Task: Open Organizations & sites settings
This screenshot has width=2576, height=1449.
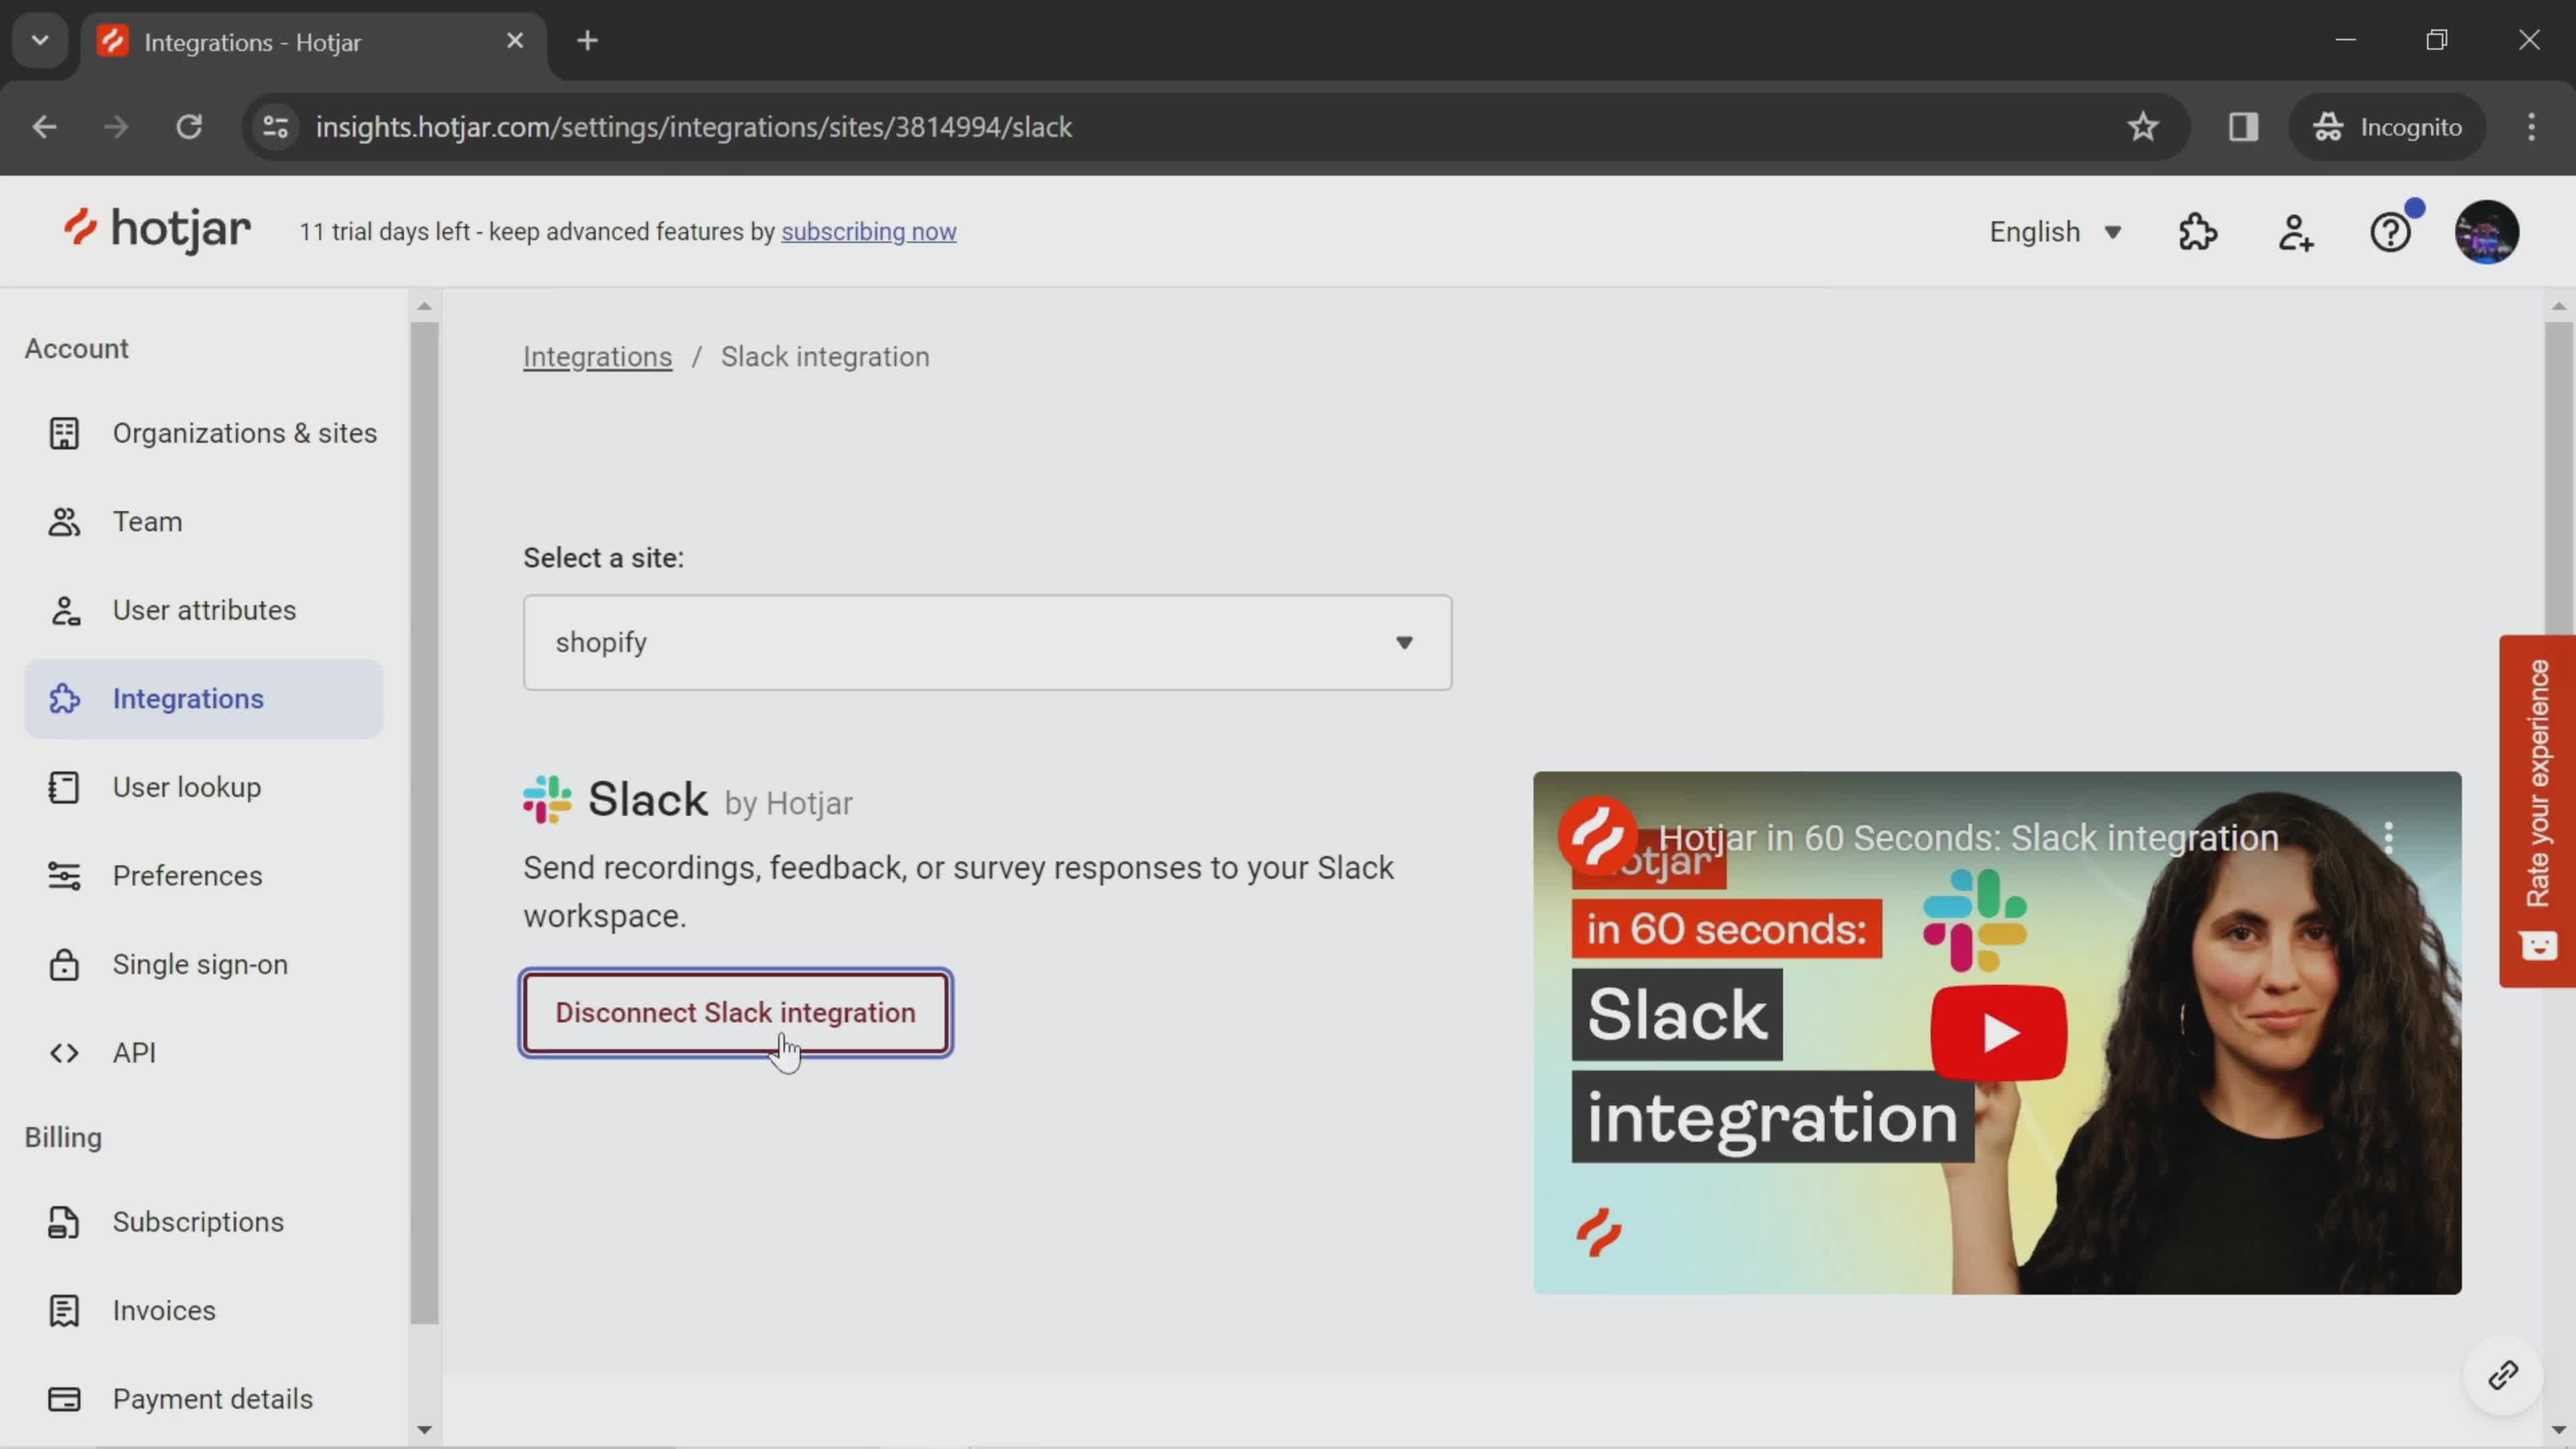Action: [x=204, y=433]
